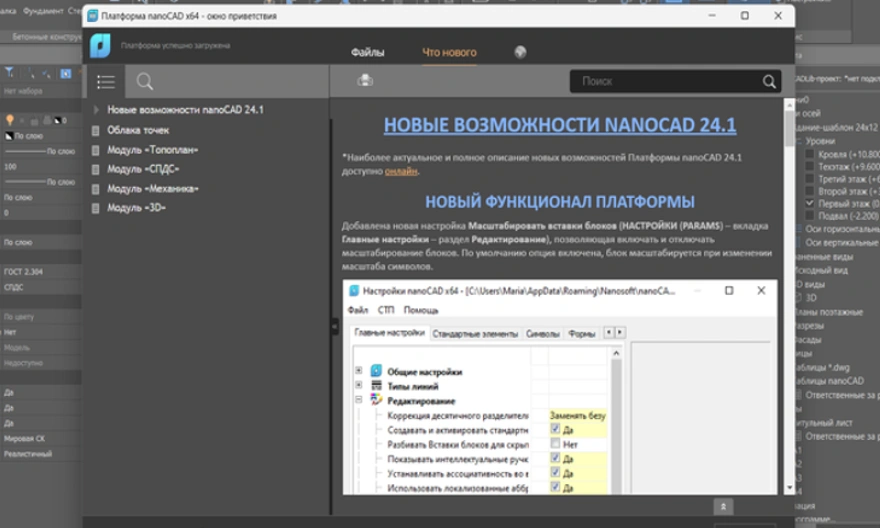Select the Что нового tab
Viewport: 880px width, 528px height.
coord(449,52)
